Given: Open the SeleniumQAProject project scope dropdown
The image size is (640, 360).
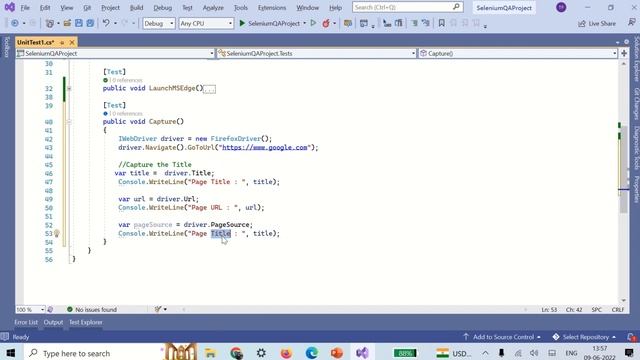Looking at the screenshot, I should [x=115, y=53].
